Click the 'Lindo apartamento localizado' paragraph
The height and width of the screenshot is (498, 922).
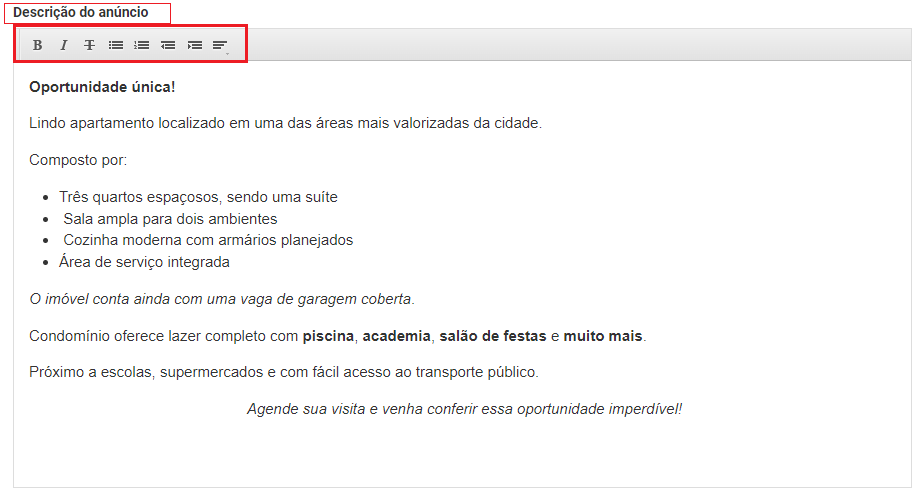coord(285,123)
